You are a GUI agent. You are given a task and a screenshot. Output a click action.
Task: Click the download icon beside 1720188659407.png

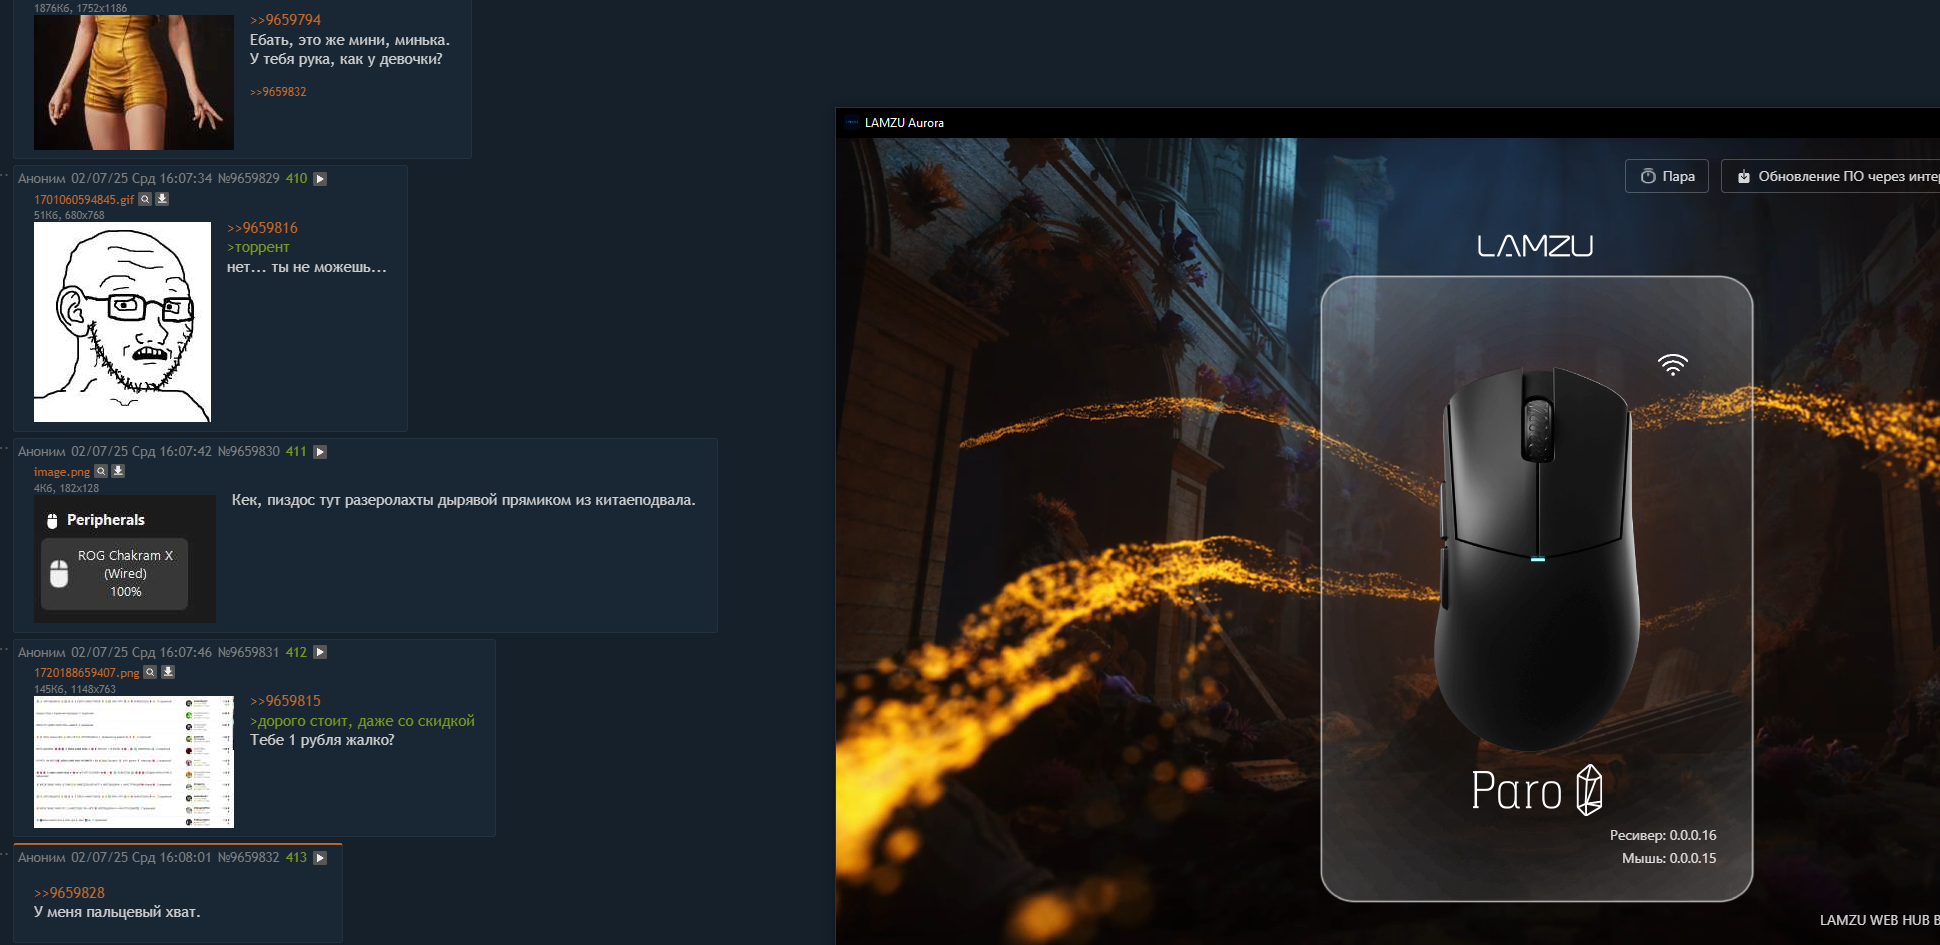point(168,672)
